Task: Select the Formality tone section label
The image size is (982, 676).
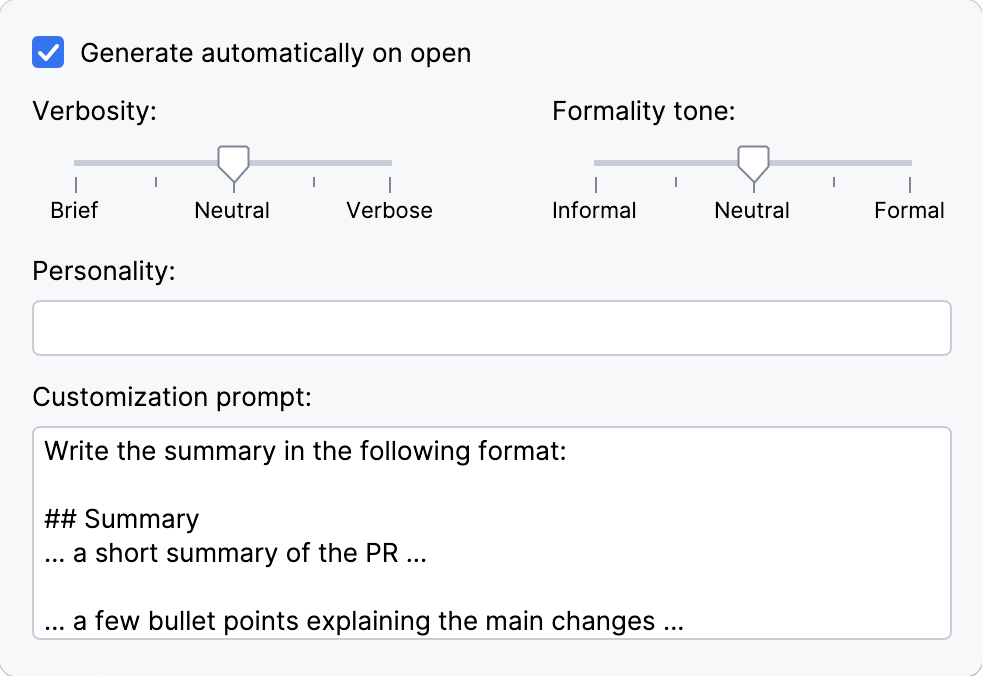Action: coord(643,111)
